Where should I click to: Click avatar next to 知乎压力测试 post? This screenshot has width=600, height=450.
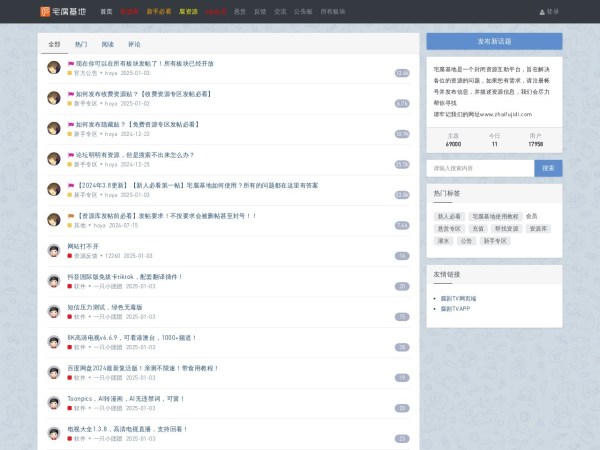(x=54, y=311)
